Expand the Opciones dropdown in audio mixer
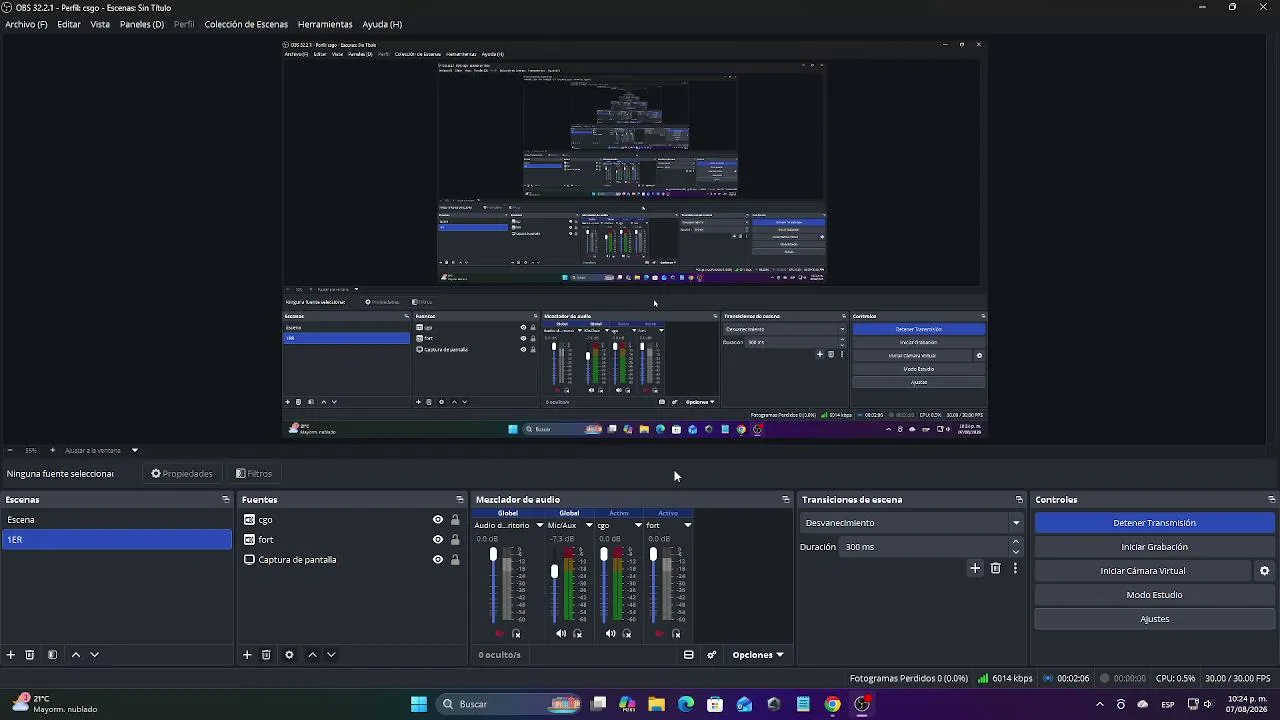 click(757, 655)
